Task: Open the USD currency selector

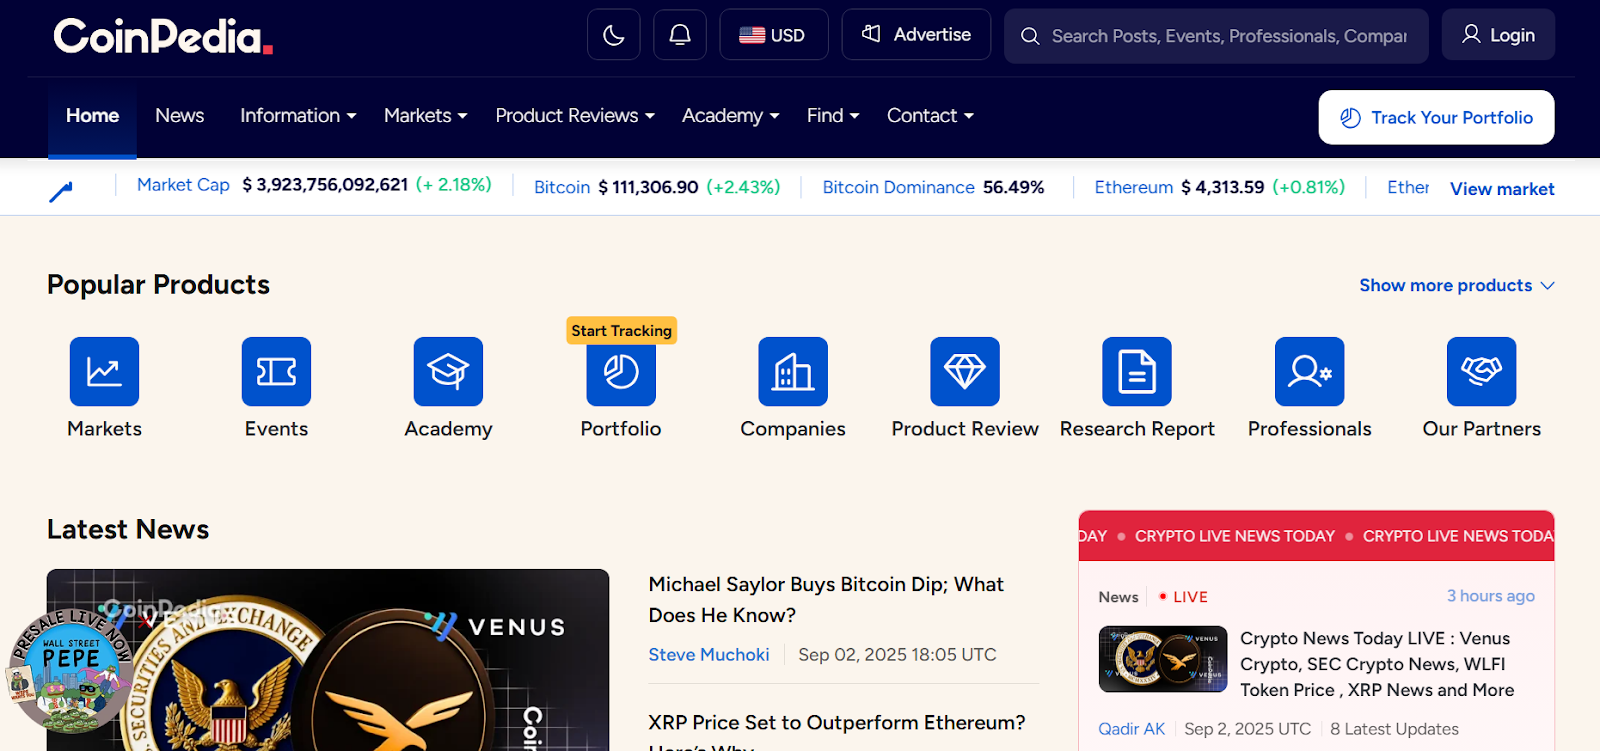Action: [774, 35]
